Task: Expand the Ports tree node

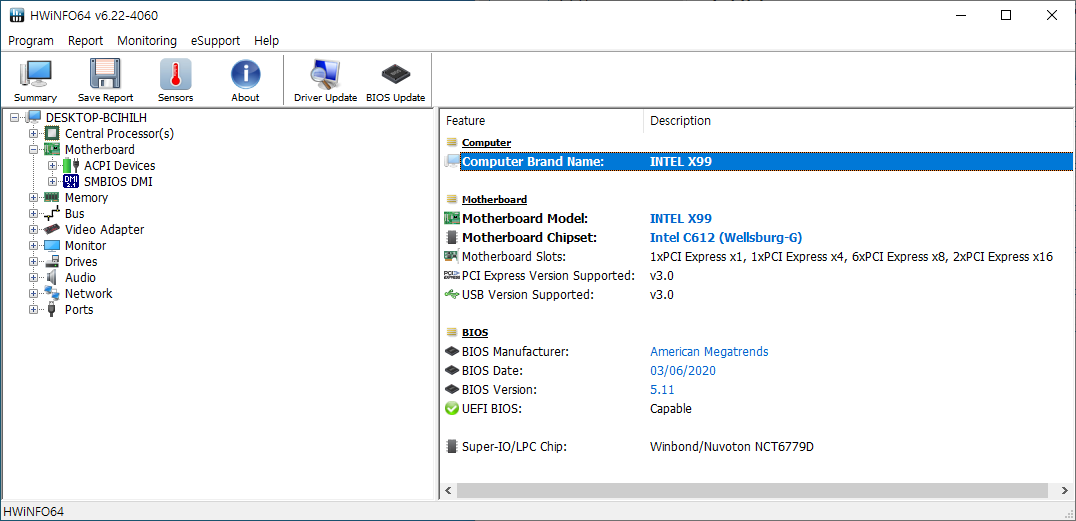Action: tap(33, 310)
